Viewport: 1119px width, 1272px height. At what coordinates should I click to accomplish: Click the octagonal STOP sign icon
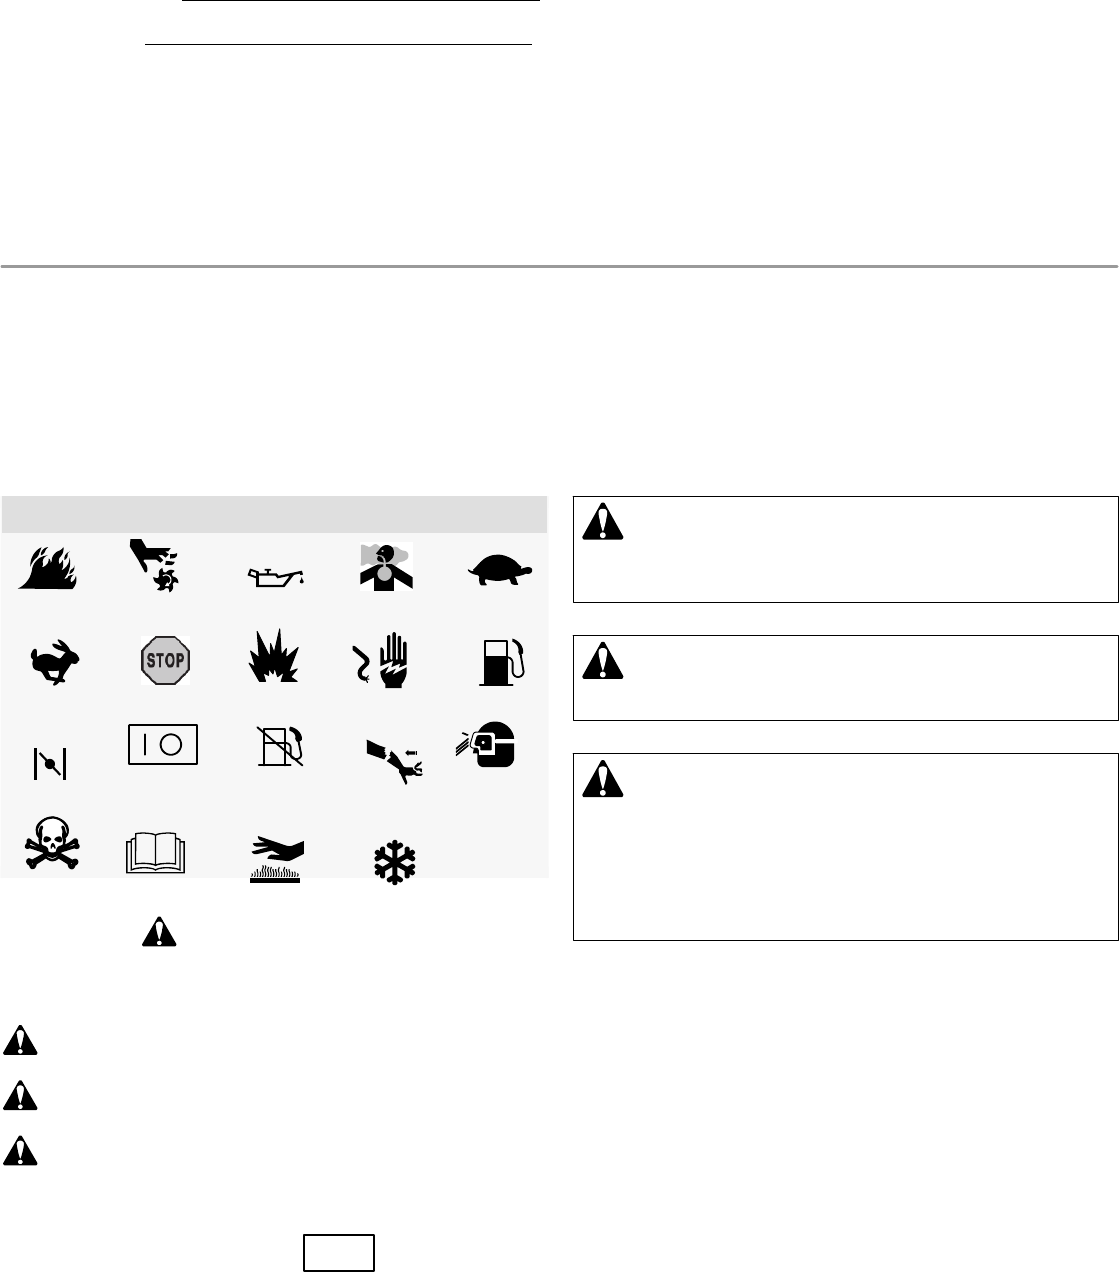(165, 660)
